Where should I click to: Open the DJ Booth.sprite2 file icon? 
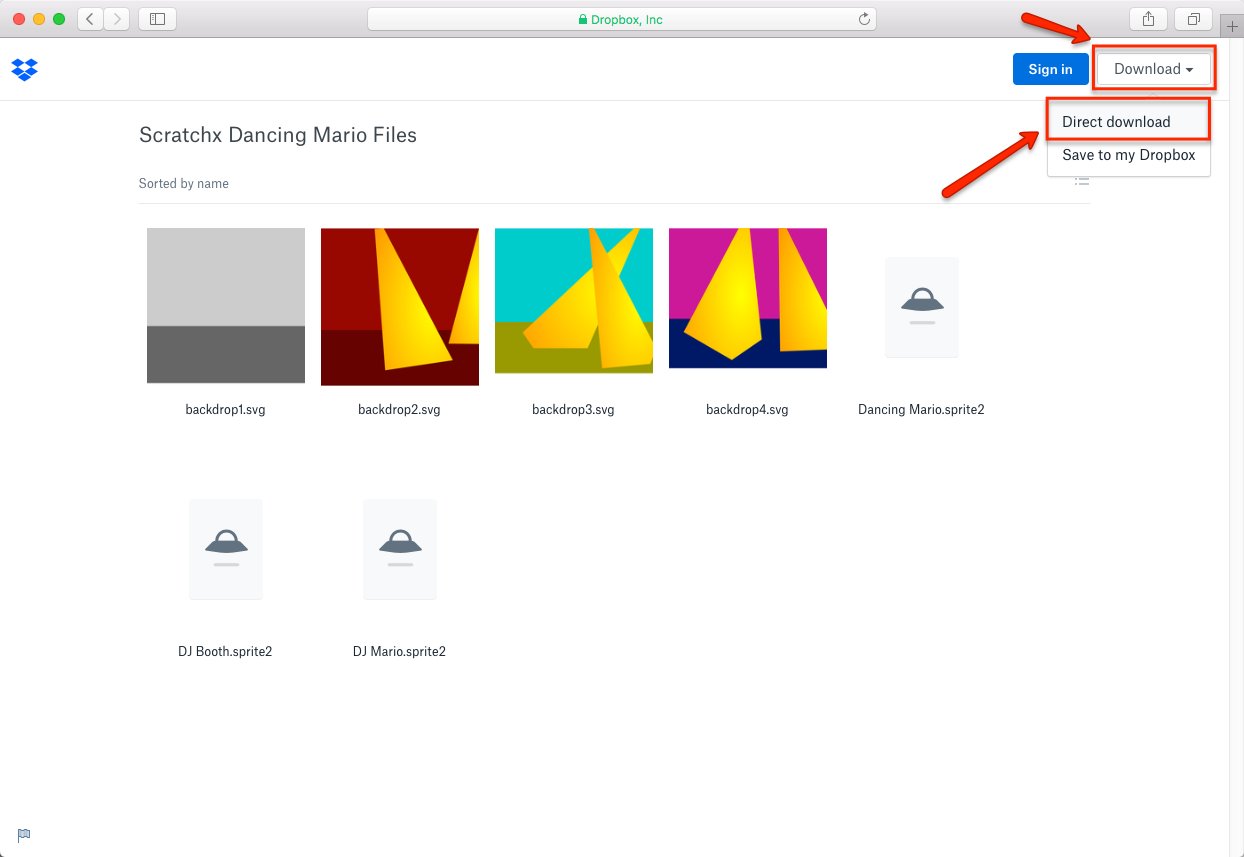(x=226, y=549)
